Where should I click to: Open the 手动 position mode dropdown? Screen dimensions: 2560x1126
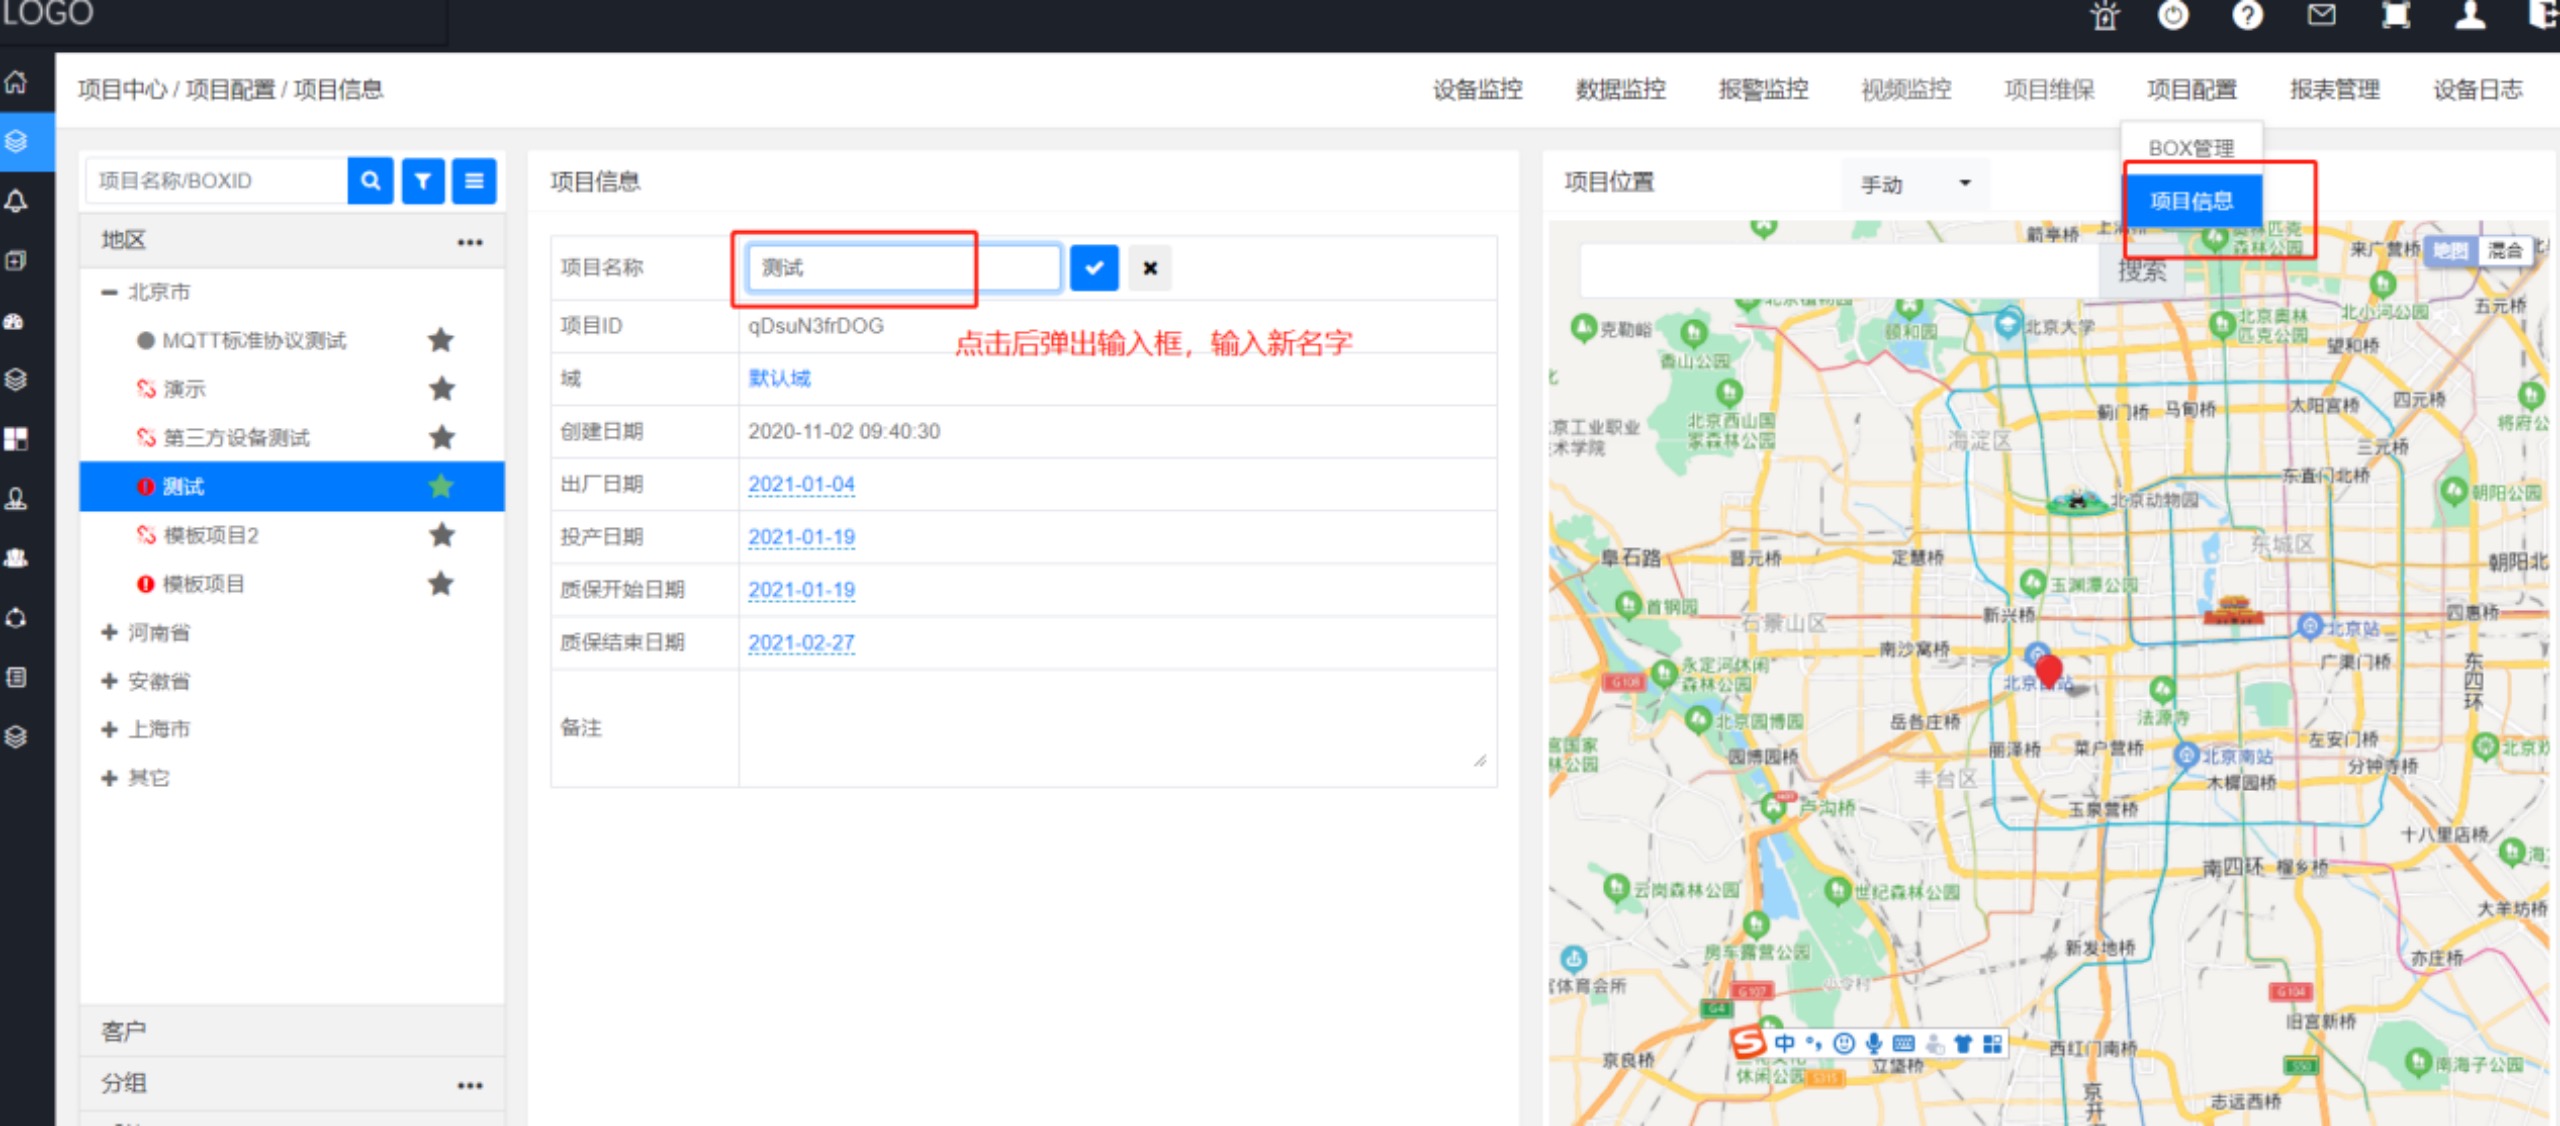click(1914, 184)
